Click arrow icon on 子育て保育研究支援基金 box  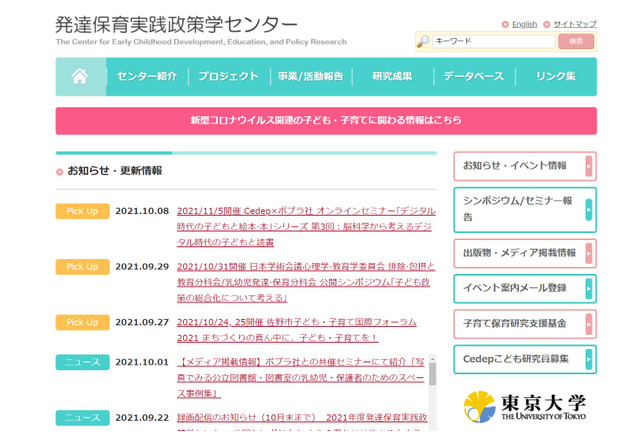(x=589, y=324)
